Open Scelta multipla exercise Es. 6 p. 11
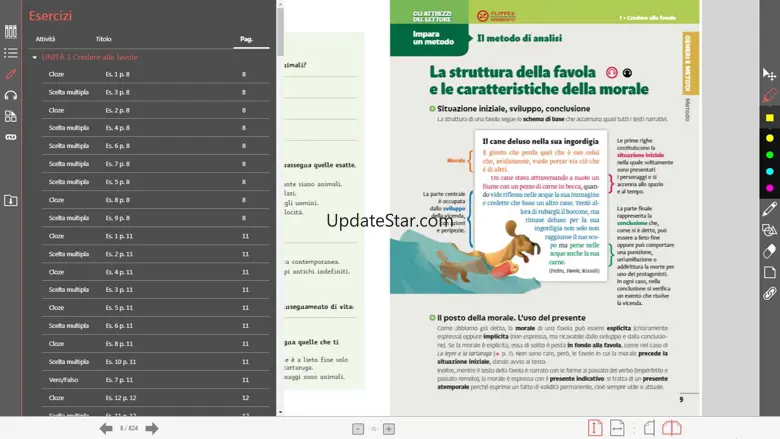The image size is (780, 439). pyautogui.click(x=156, y=326)
